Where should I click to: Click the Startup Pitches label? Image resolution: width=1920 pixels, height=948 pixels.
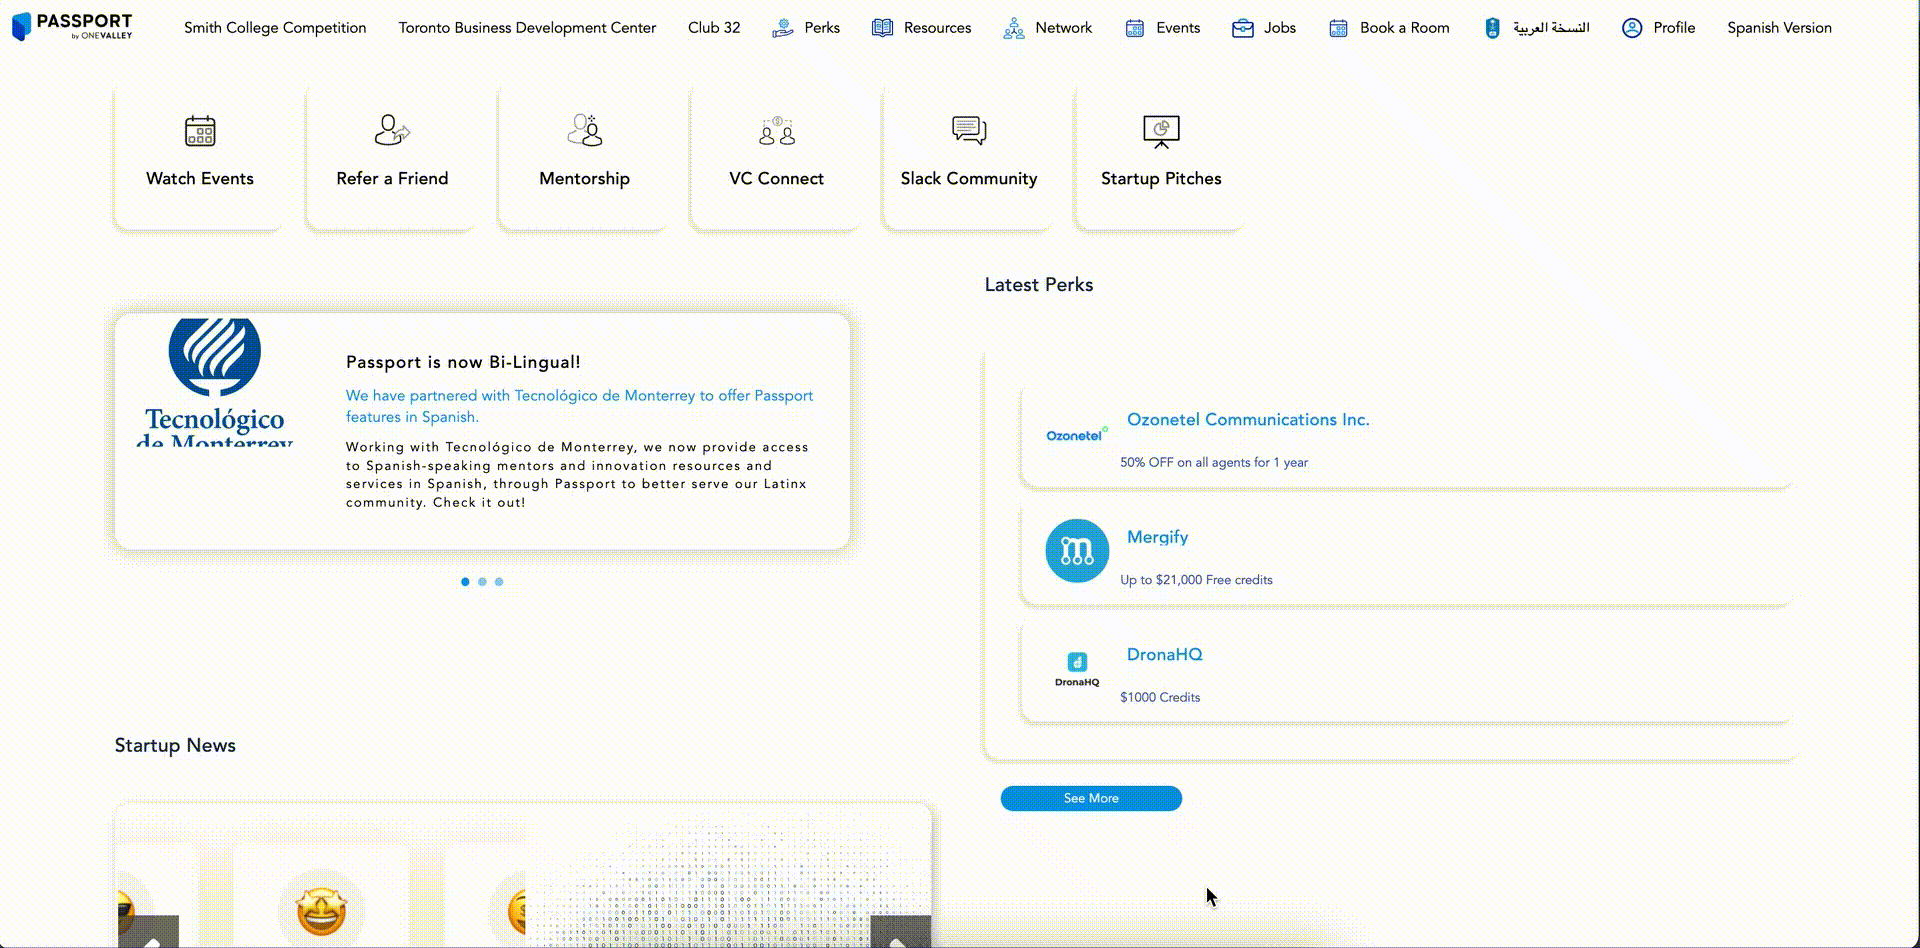pos(1161,179)
